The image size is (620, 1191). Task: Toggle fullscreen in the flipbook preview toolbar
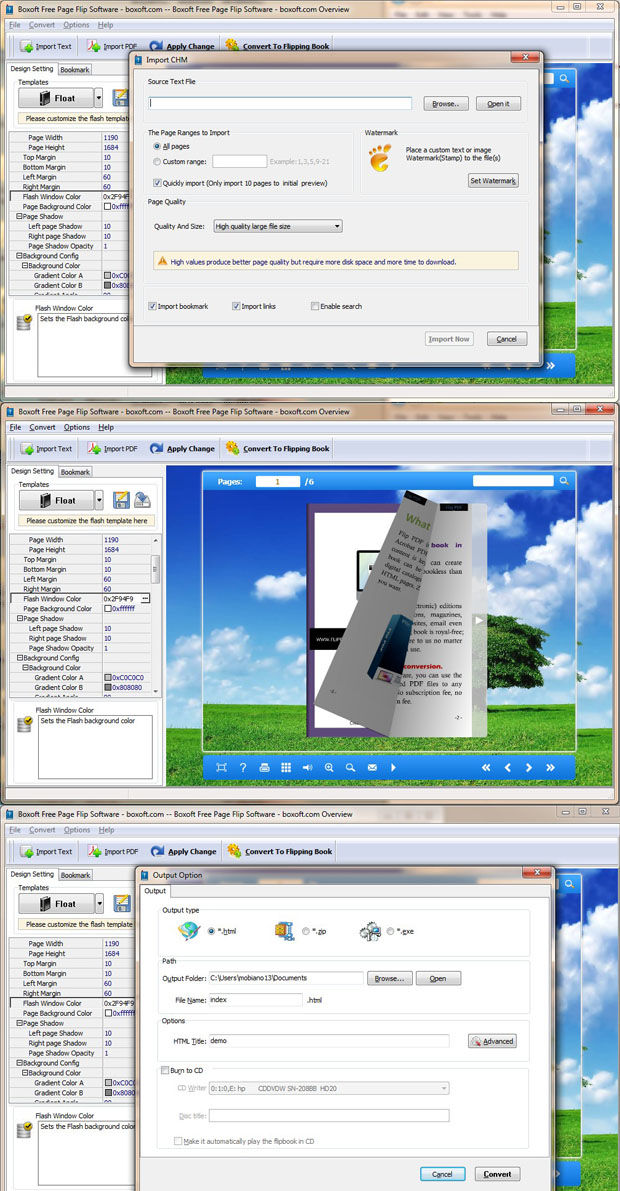coord(221,768)
